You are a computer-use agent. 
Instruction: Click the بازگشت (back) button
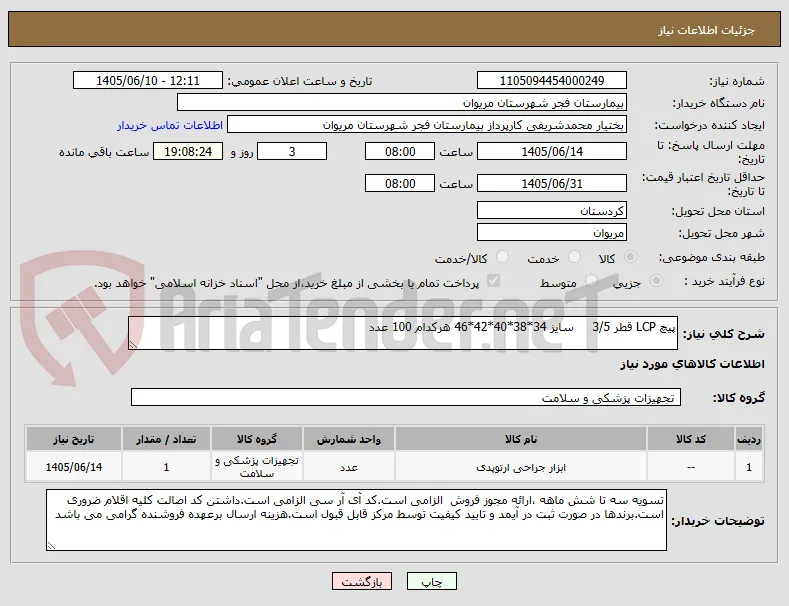(x=362, y=582)
